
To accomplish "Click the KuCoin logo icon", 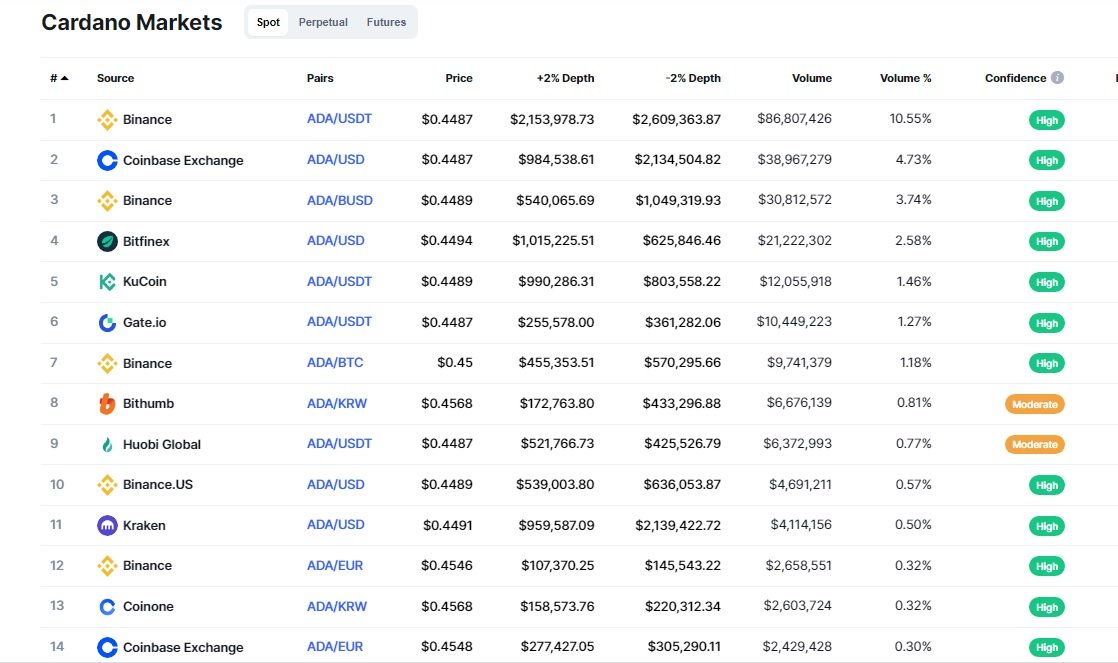I will [x=107, y=282].
